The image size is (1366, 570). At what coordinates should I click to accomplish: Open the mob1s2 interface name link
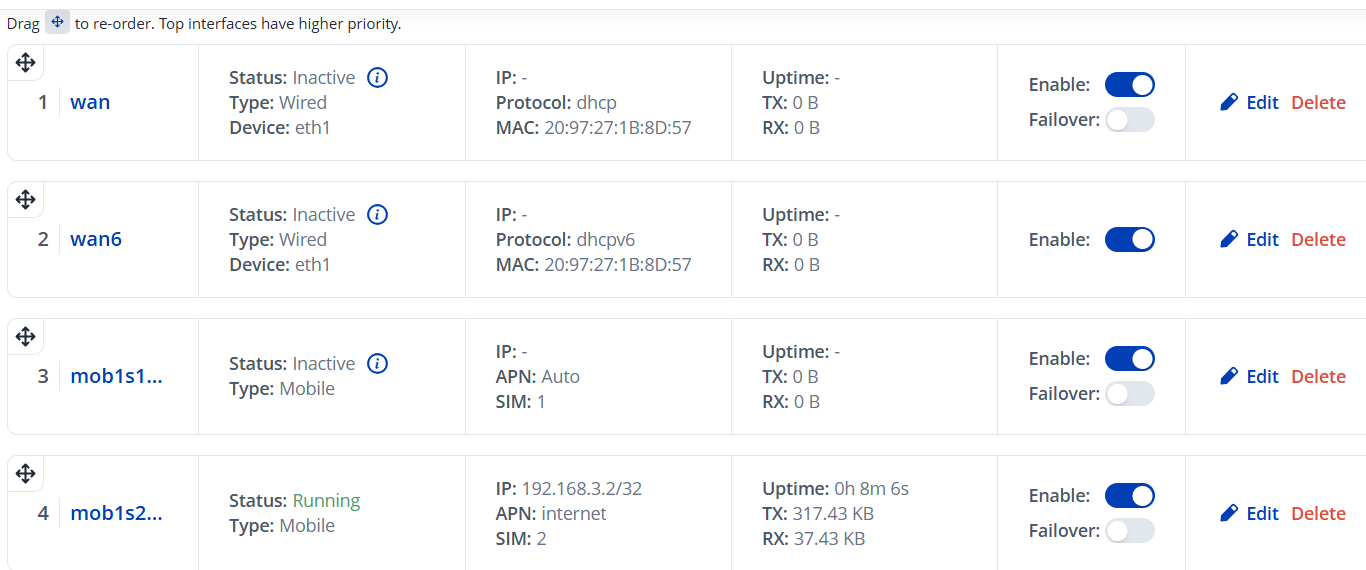(x=116, y=513)
